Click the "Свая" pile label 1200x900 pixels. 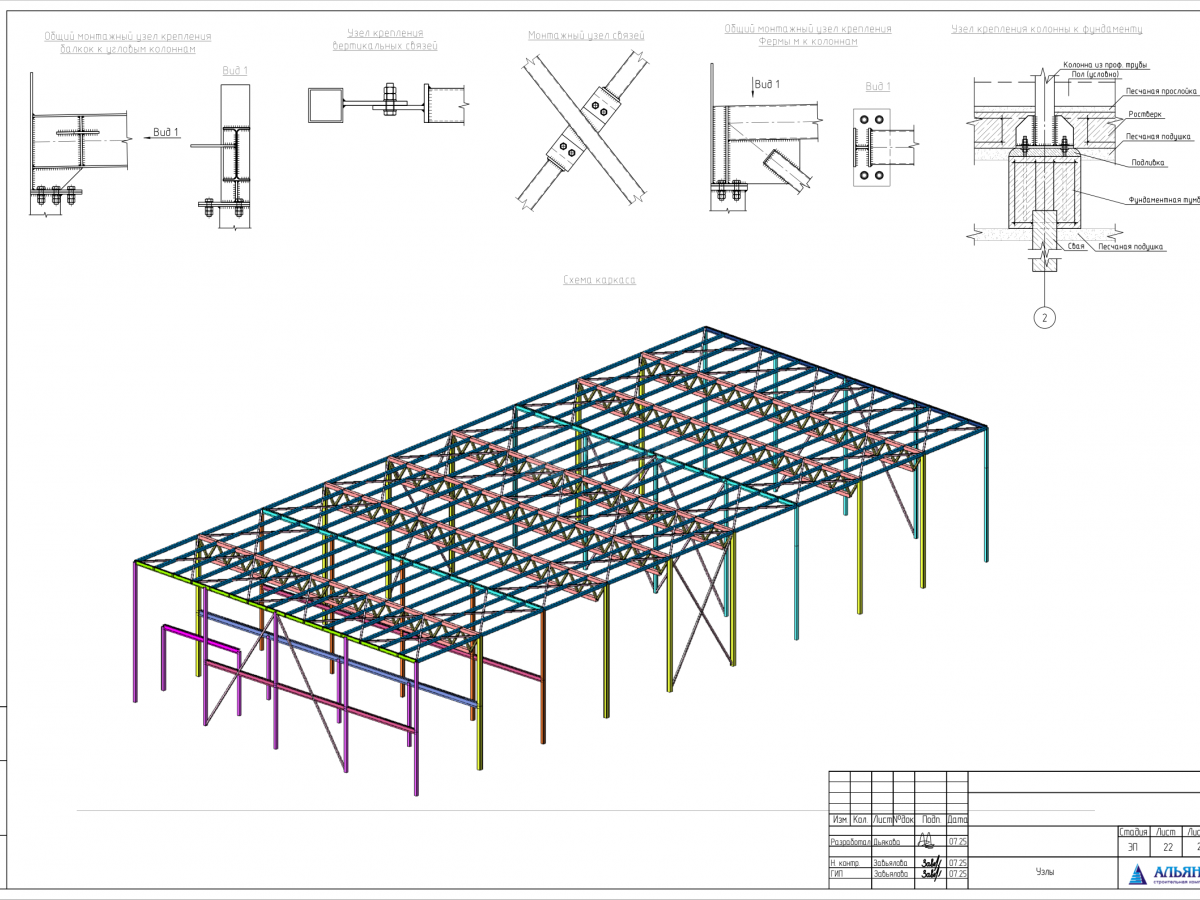pos(1076,246)
